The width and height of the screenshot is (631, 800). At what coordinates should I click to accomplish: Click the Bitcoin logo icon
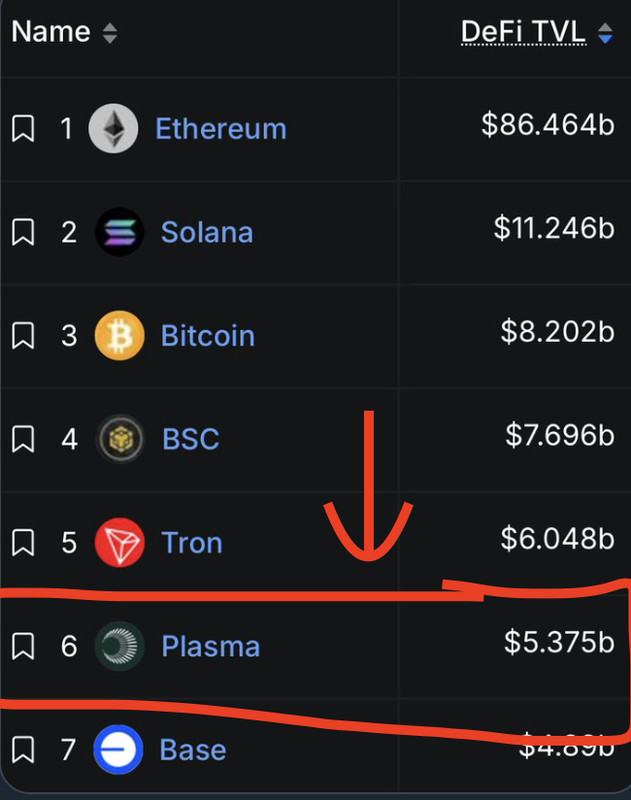119,336
